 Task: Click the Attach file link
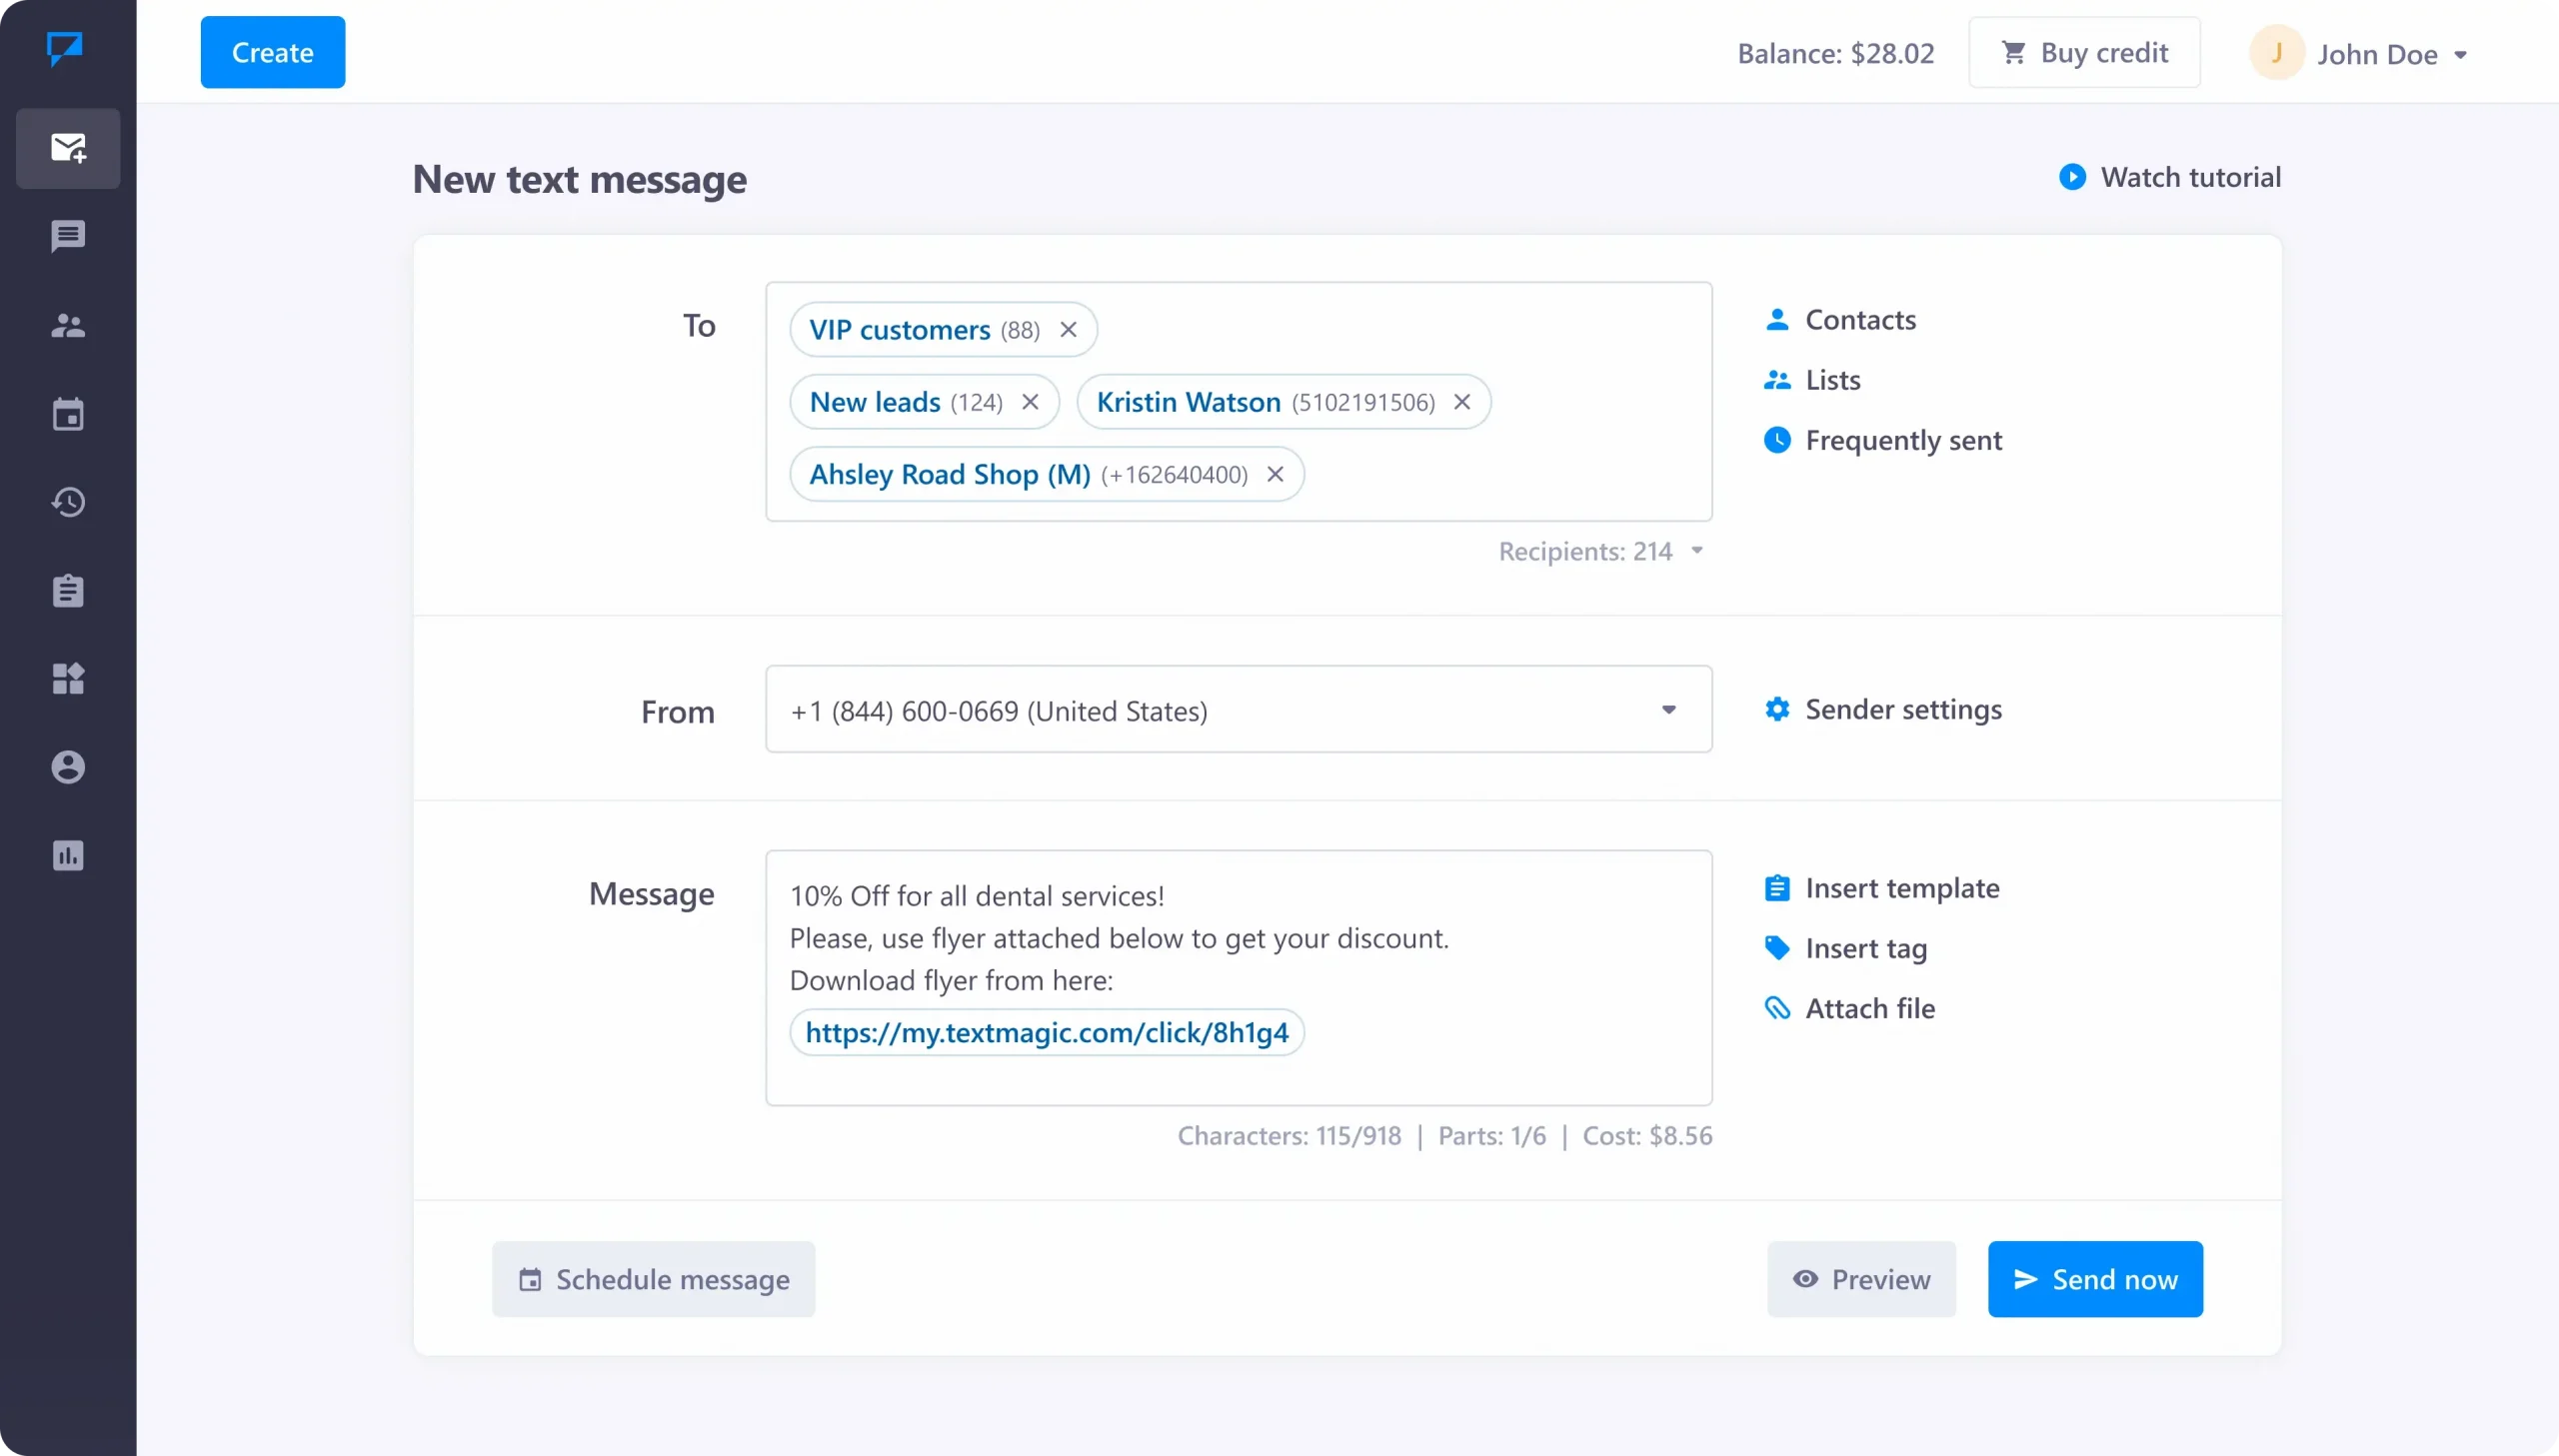click(1870, 1008)
